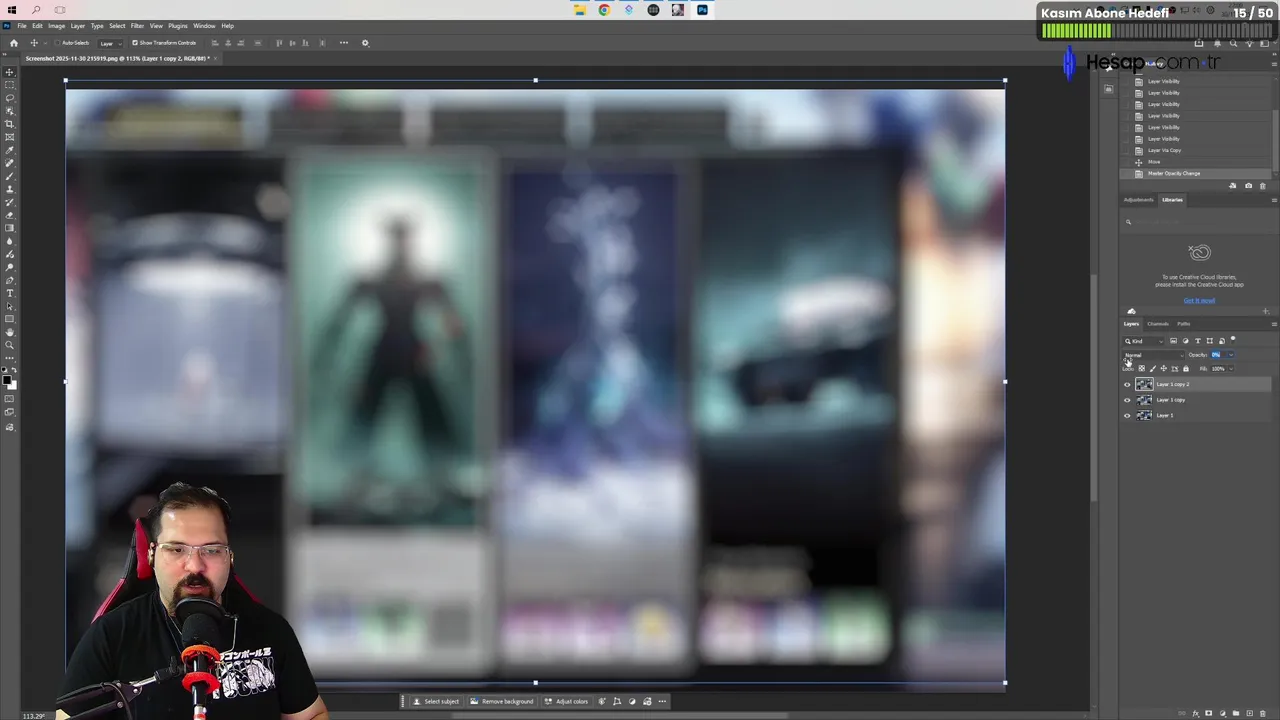Open layer style fx button
Screen dimensions: 1280x720
[1196, 713]
